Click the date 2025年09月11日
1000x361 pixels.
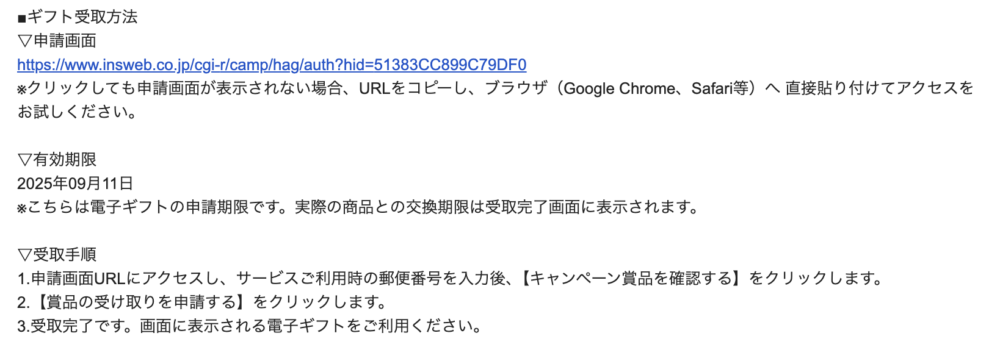pos(75,184)
